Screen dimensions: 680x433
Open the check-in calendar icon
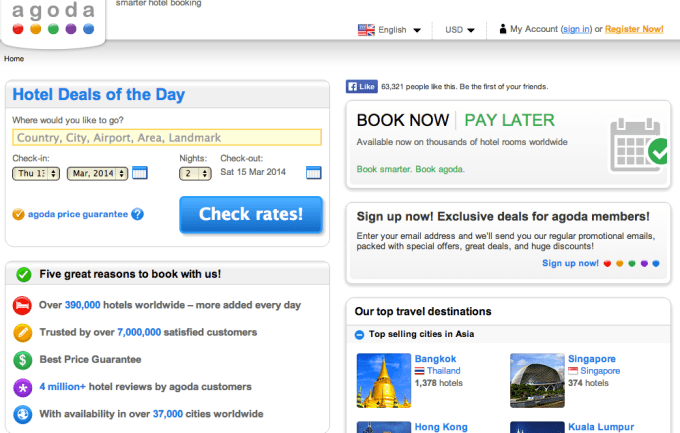pos(140,173)
